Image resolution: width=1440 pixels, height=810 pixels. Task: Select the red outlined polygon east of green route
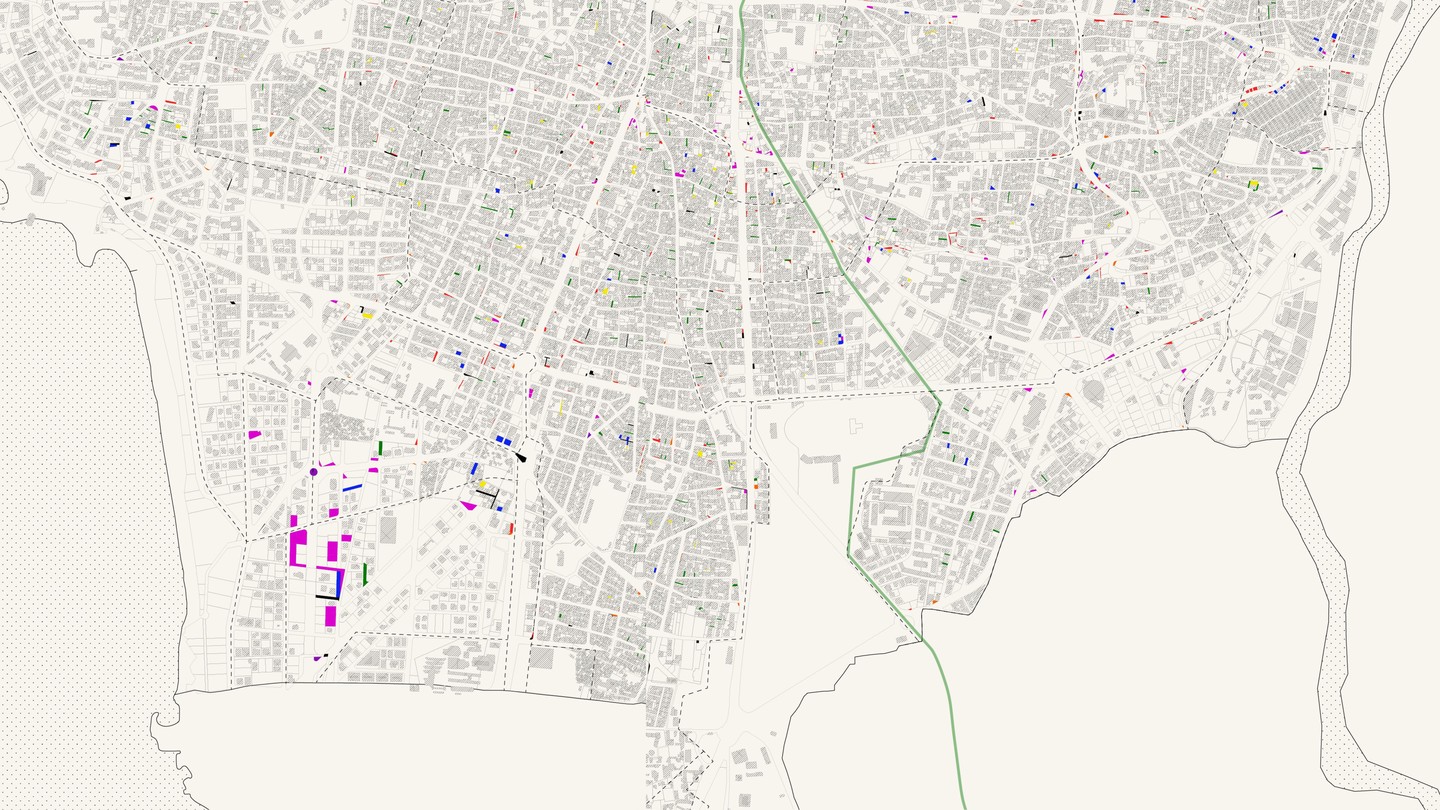(x=952, y=237)
